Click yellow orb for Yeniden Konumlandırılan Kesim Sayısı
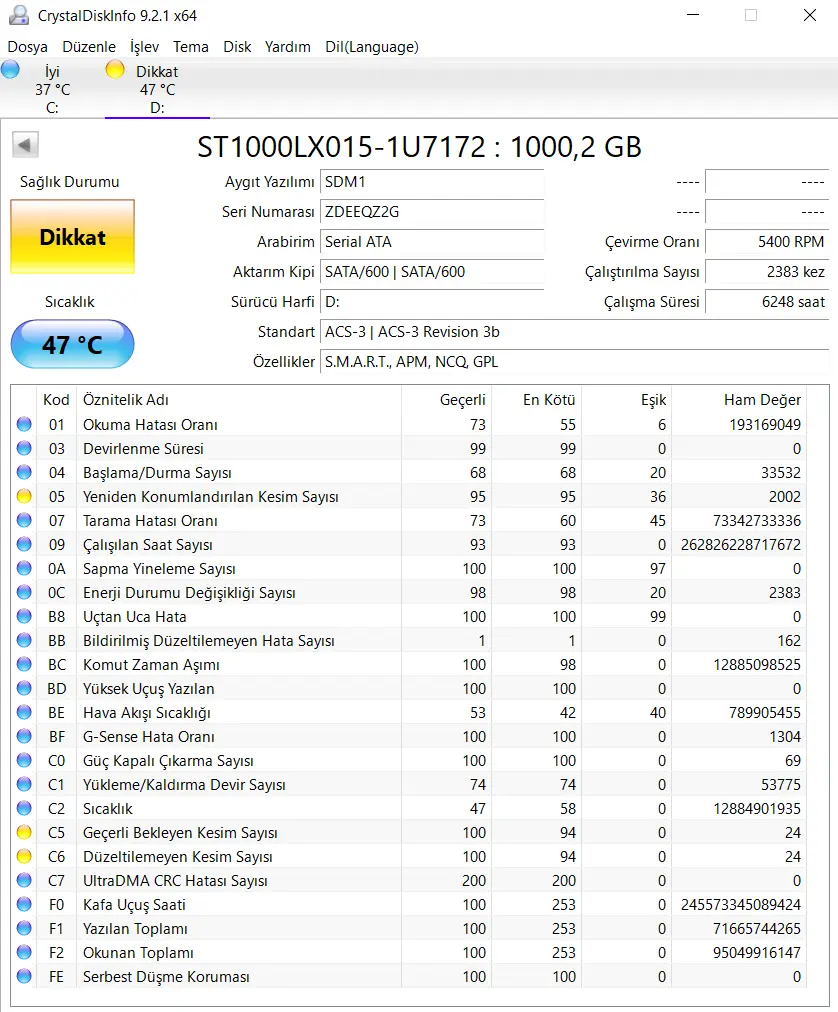The height and width of the screenshot is (1012, 838). (x=24, y=496)
